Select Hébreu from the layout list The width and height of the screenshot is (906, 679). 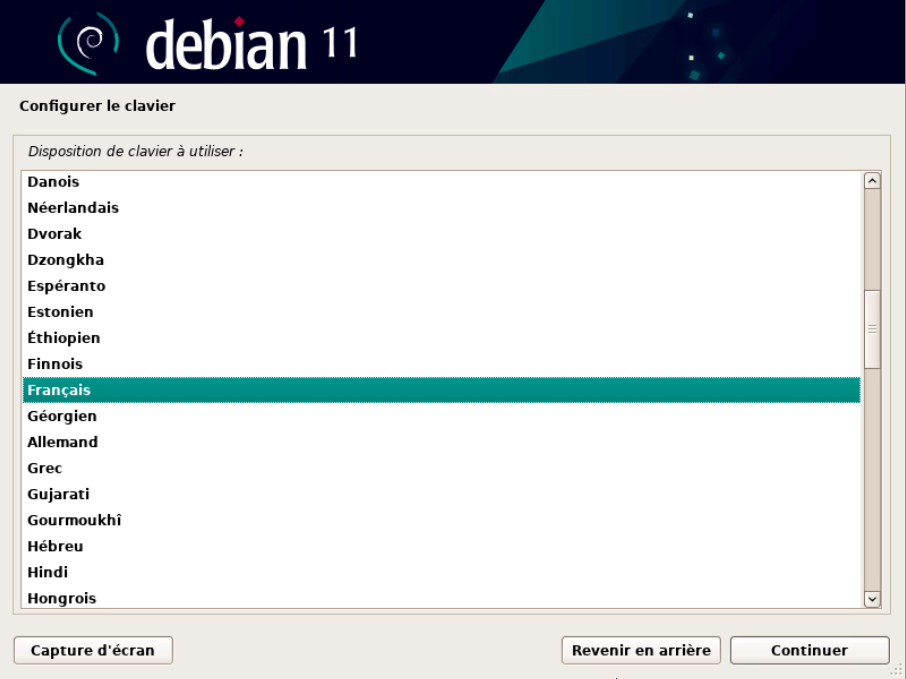(56, 546)
